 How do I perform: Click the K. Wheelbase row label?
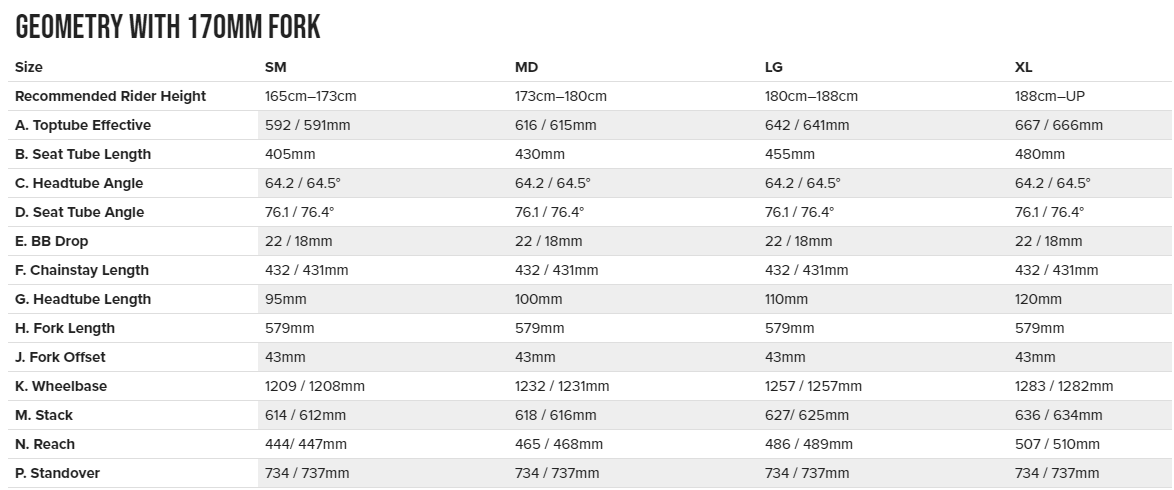point(61,386)
